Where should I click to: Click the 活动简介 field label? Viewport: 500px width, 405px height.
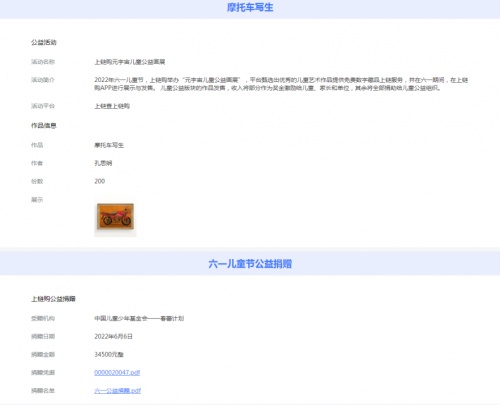click(x=43, y=80)
